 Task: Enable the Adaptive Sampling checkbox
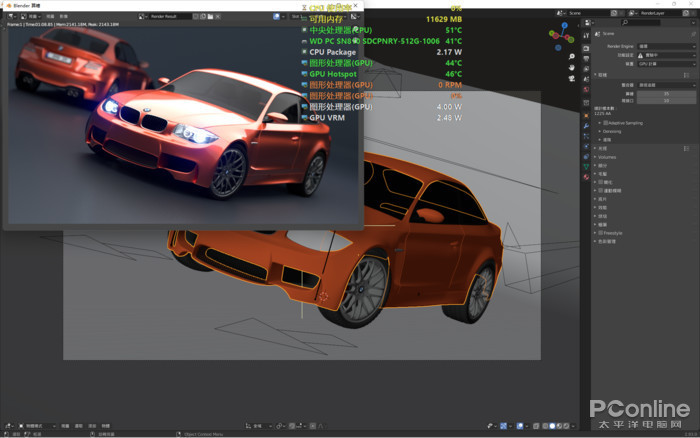click(x=605, y=123)
